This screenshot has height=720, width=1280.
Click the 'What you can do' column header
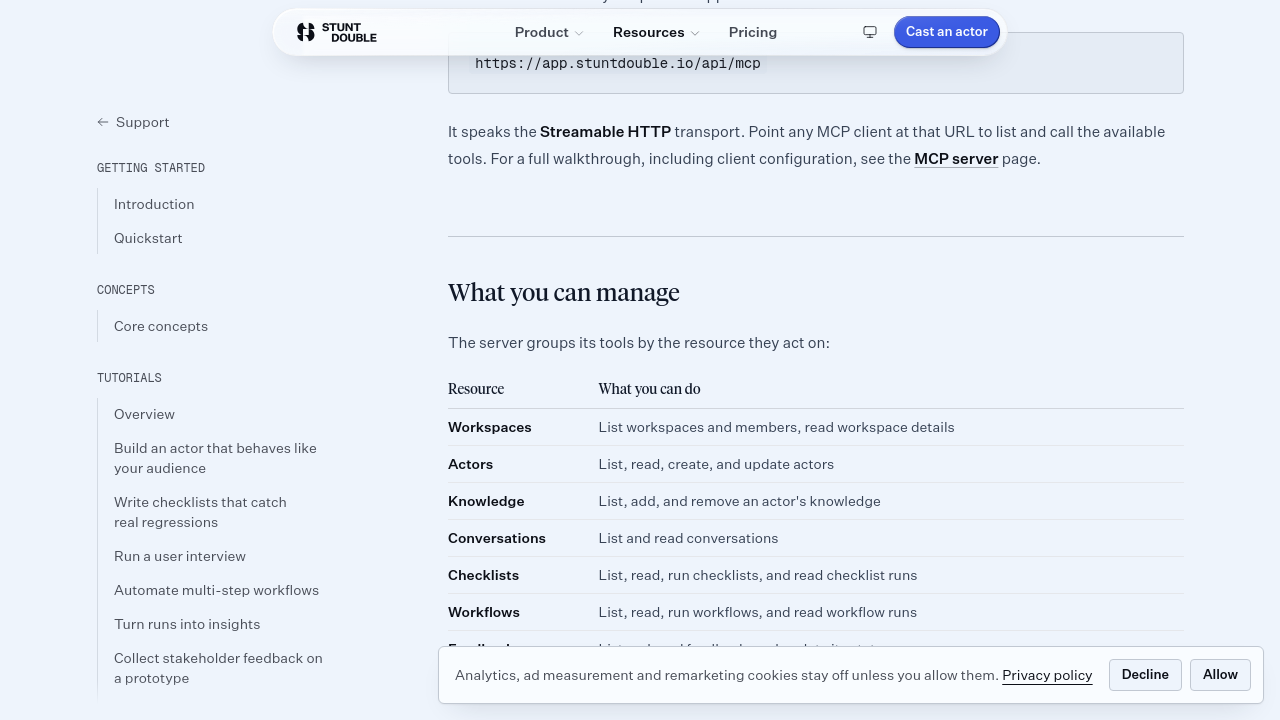649,389
